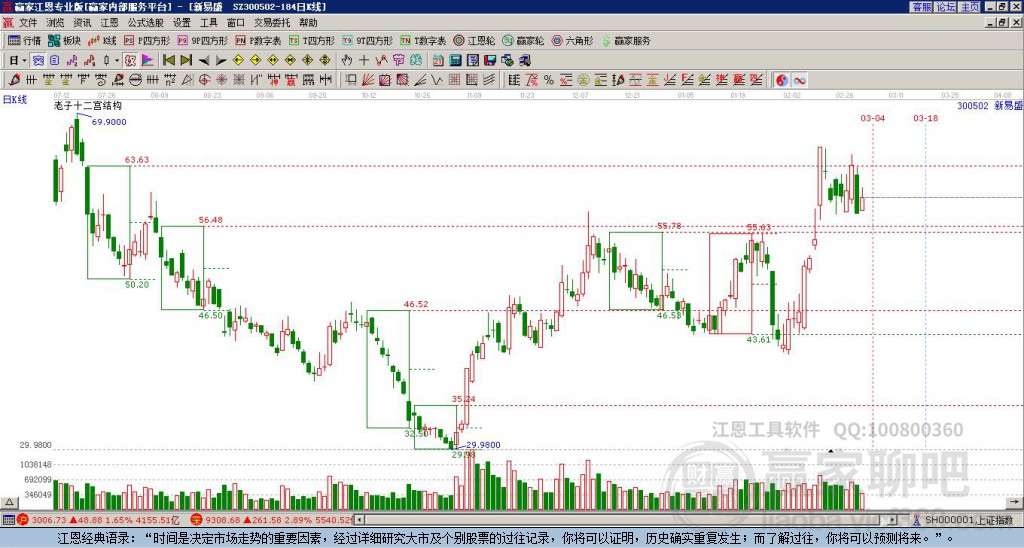Image resolution: width=1024 pixels, height=548 pixels.
Task: Click the 日K线 label
Action: click(15, 99)
